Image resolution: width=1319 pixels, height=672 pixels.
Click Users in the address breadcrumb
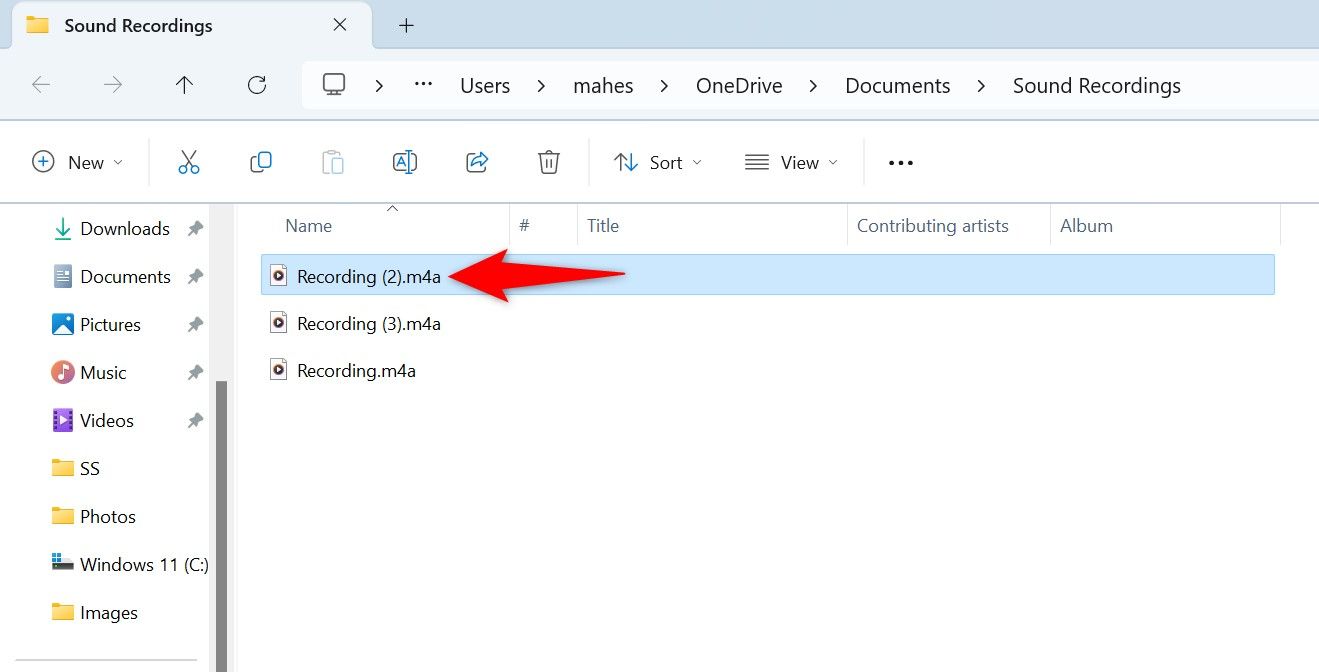(485, 86)
